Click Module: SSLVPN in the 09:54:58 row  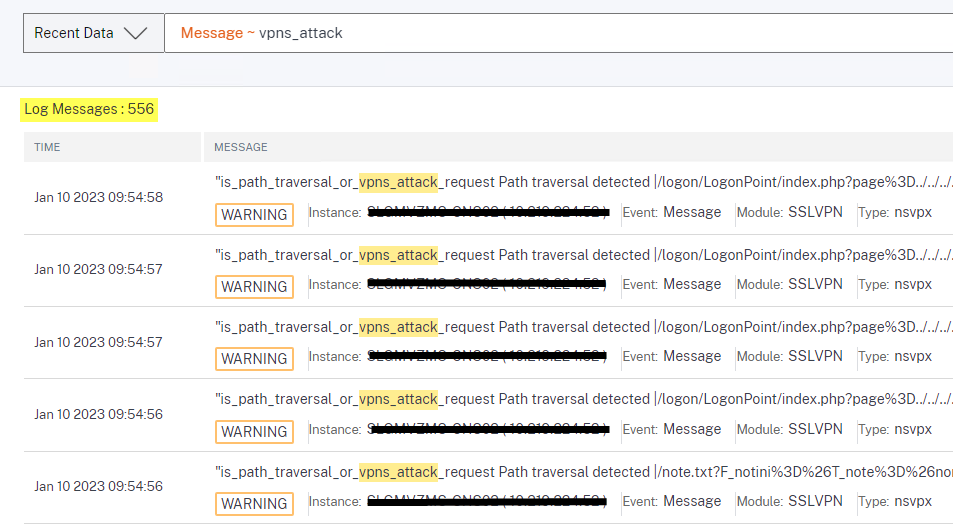(790, 212)
